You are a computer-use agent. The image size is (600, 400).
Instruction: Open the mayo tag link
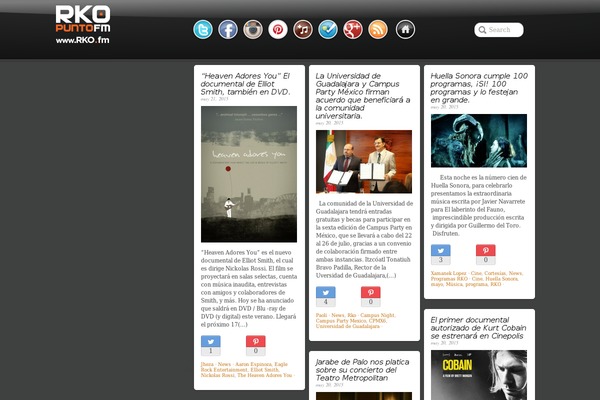(x=437, y=284)
